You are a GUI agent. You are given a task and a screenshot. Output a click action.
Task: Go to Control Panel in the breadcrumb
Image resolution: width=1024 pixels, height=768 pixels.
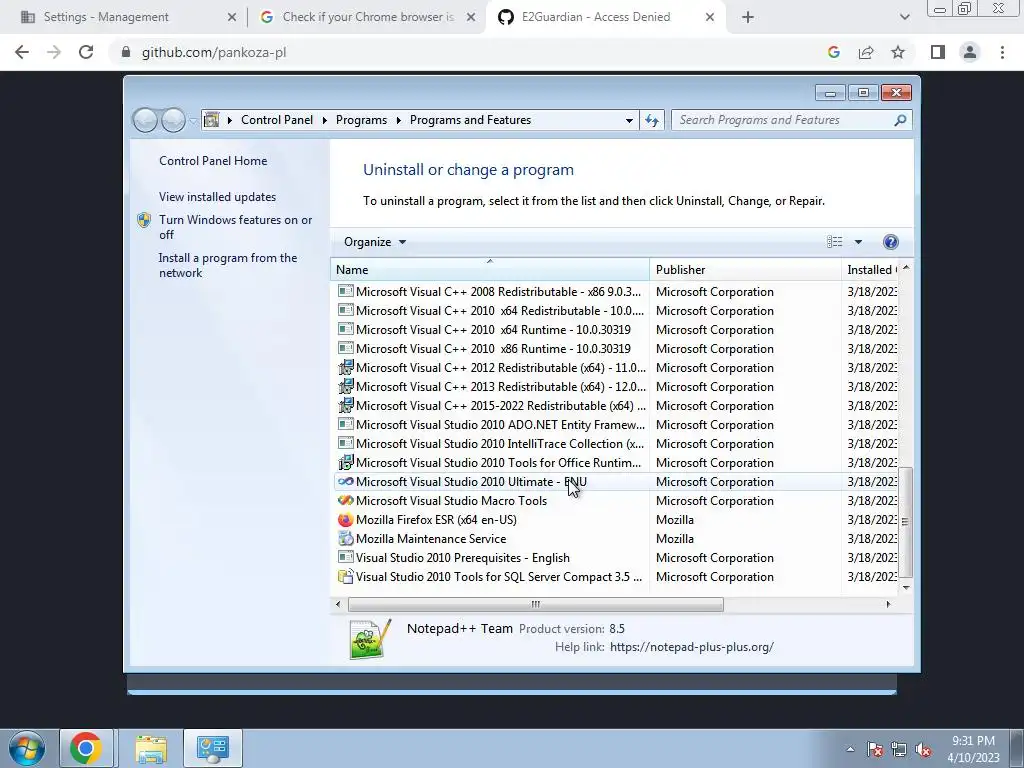[x=277, y=120]
